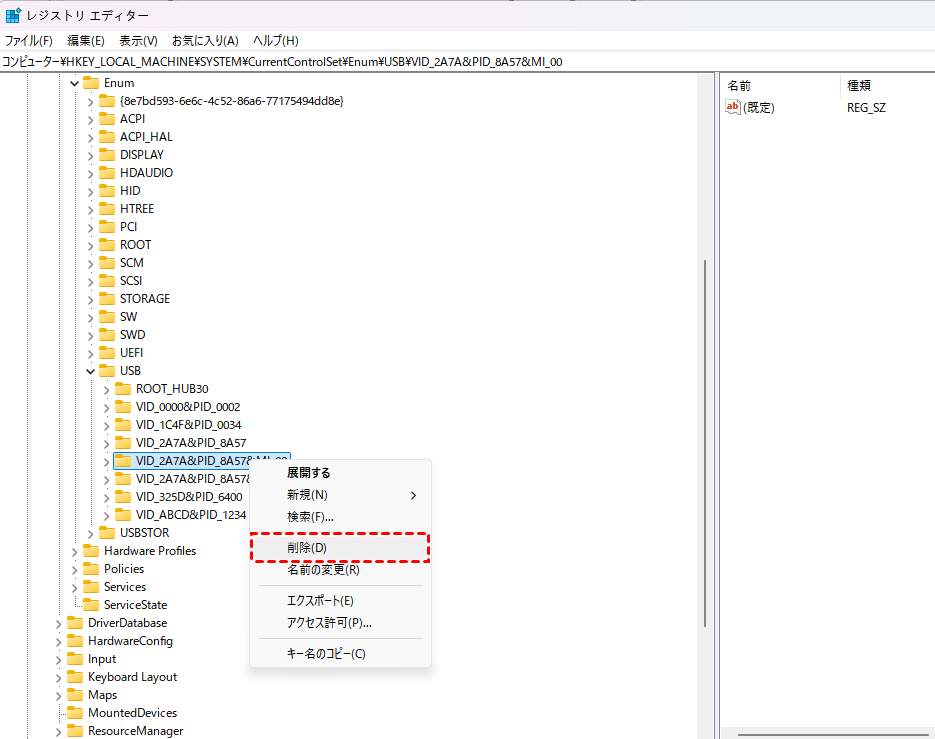Screen dimensions: 935x739
Task: Expand the 新規(N) submenu arrow
Action: [413, 495]
